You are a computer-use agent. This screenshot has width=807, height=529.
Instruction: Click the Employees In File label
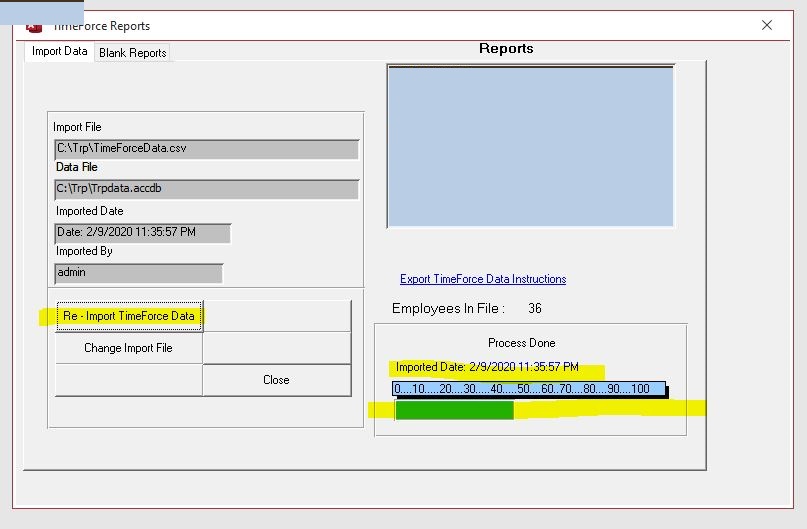click(x=448, y=308)
